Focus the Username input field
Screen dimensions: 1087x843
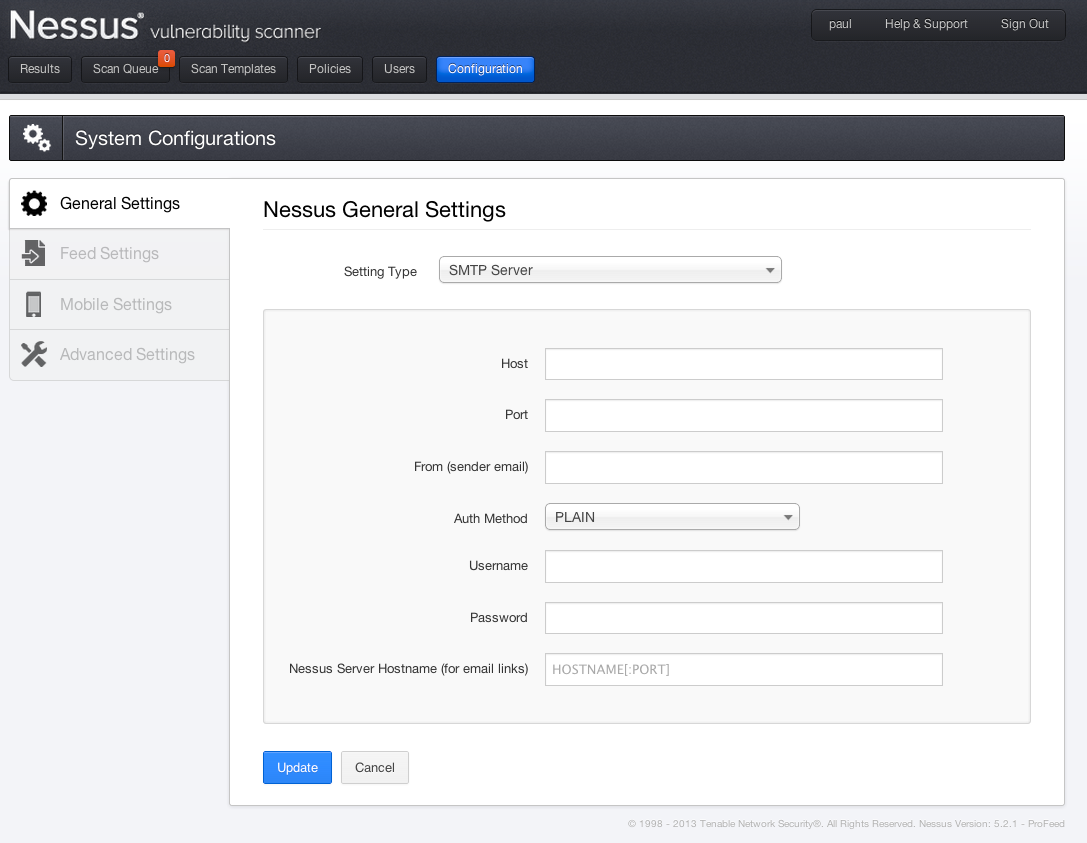click(743, 566)
